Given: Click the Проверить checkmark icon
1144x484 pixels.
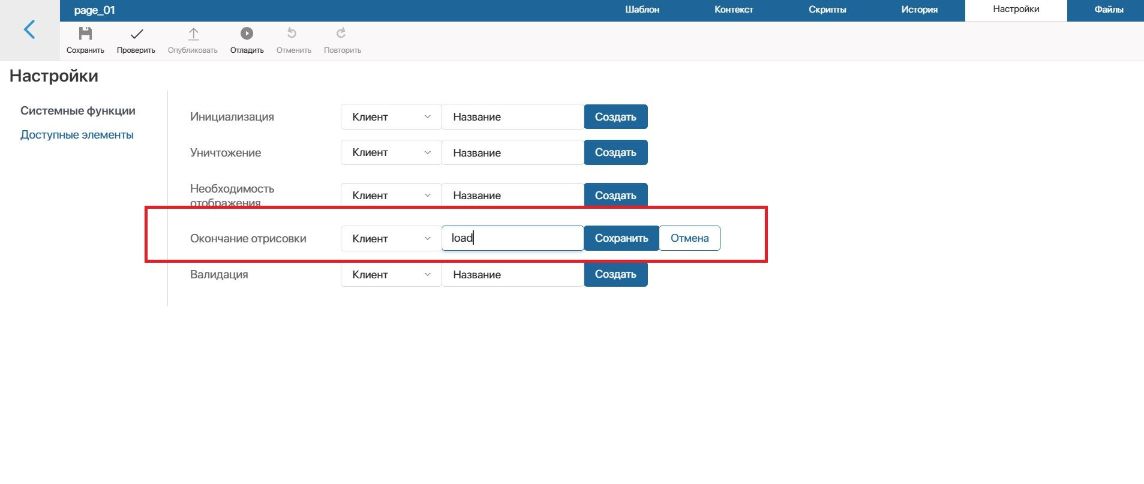Looking at the screenshot, I should click(136, 34).
